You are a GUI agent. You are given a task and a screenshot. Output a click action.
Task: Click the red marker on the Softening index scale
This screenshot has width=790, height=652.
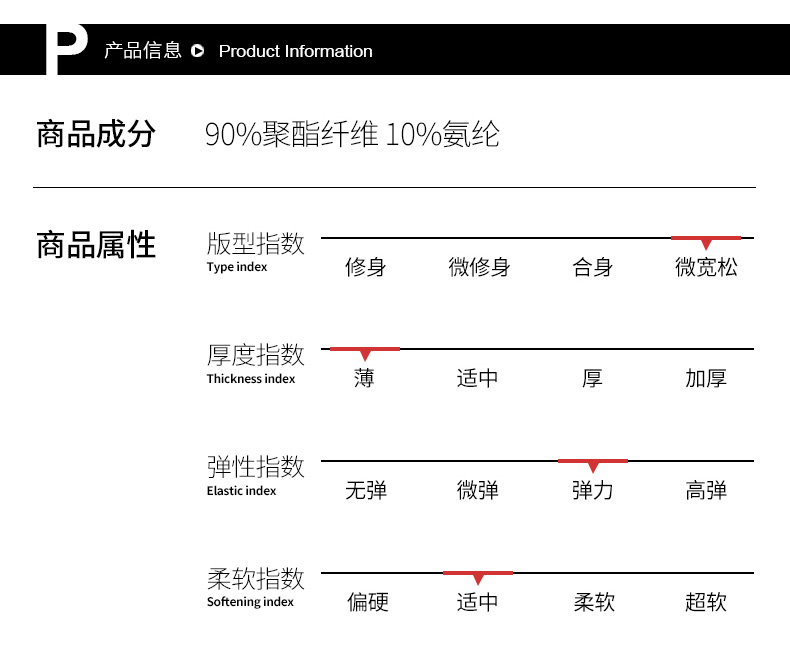[478, 575]
